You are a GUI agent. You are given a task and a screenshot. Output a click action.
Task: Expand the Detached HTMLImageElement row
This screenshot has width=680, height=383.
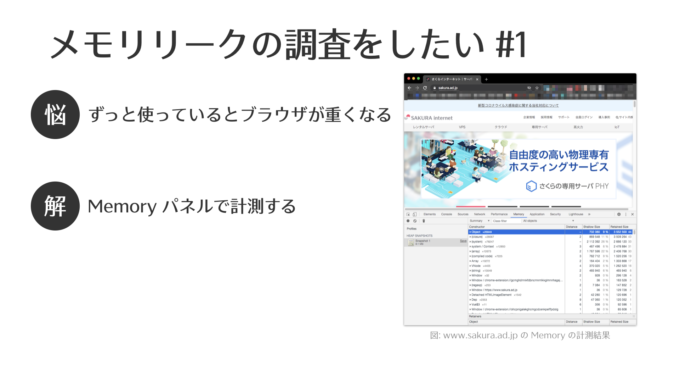pos(470,295)
